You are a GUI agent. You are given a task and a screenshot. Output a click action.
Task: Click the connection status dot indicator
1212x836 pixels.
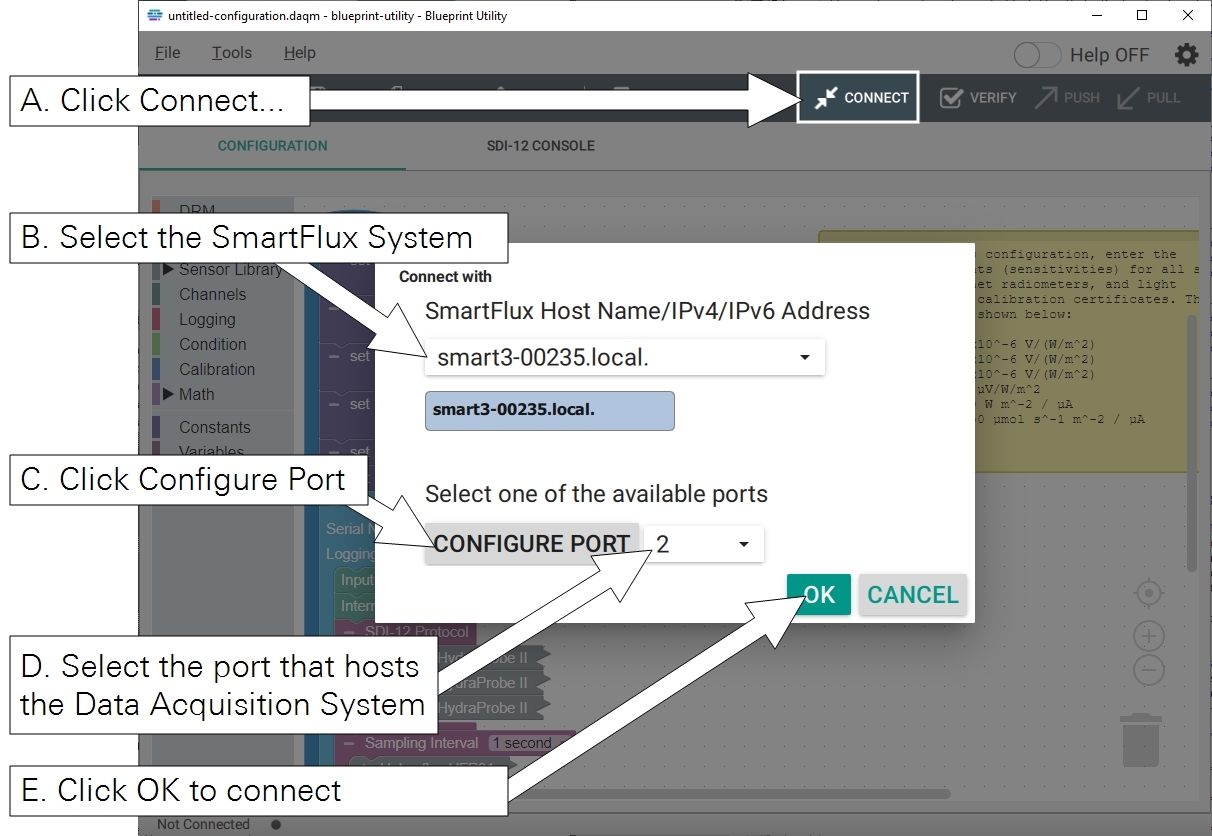coord(276,825)
